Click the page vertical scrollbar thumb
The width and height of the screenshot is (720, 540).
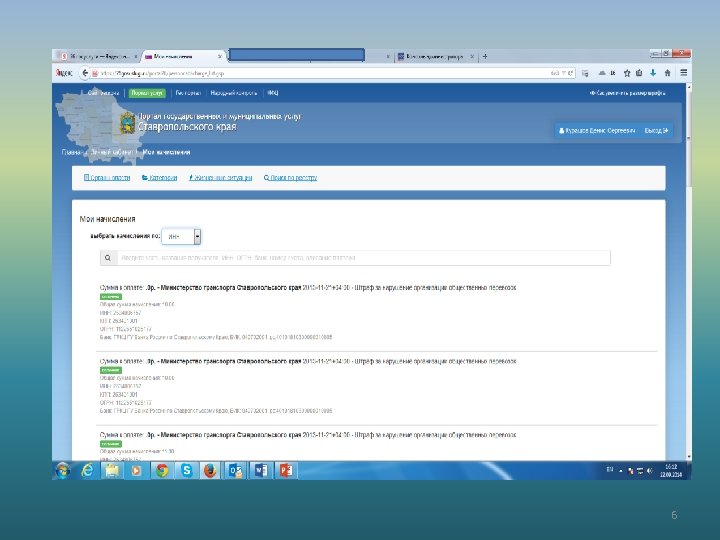pos(688,138)
